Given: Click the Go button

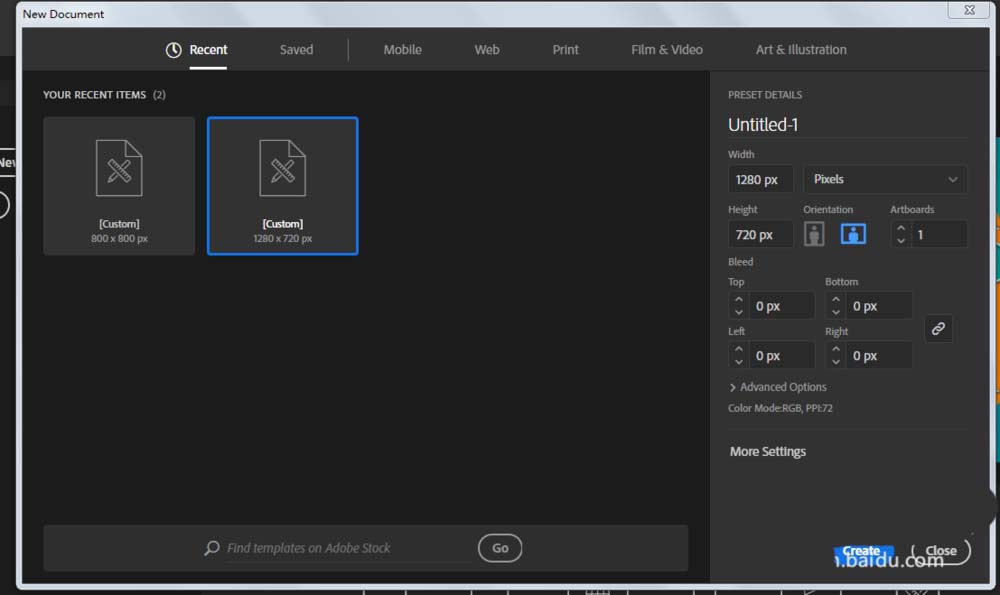Looking at the screenshot, I should click(x=500, y=548).
